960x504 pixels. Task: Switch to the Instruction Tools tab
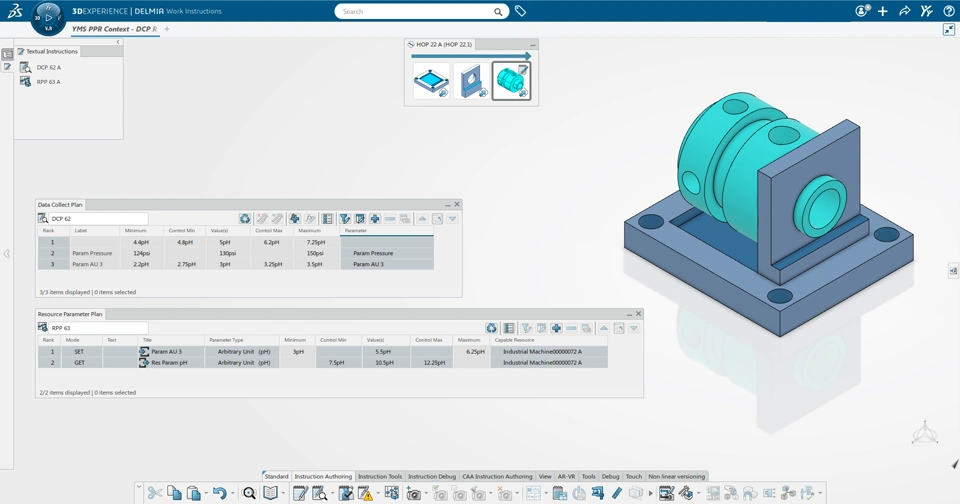380,476
